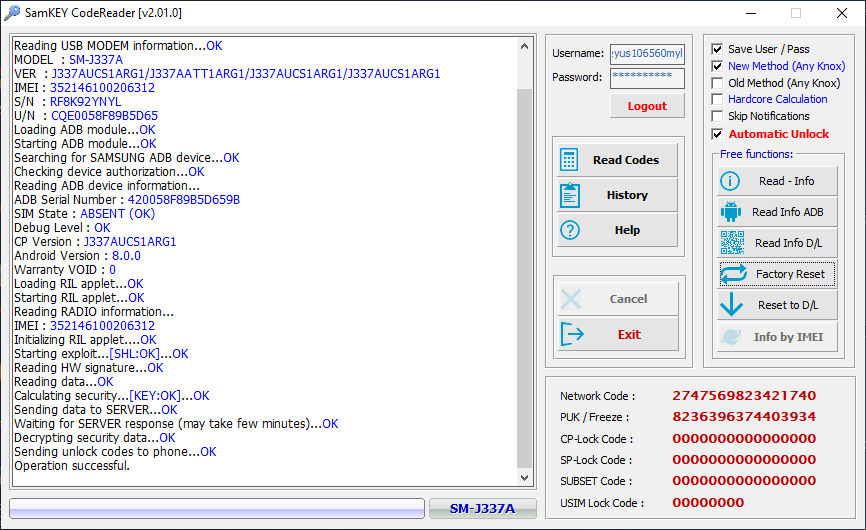Click the Read Codes button label
This screenshot has width=866, height=530.
tap(626, 160)
